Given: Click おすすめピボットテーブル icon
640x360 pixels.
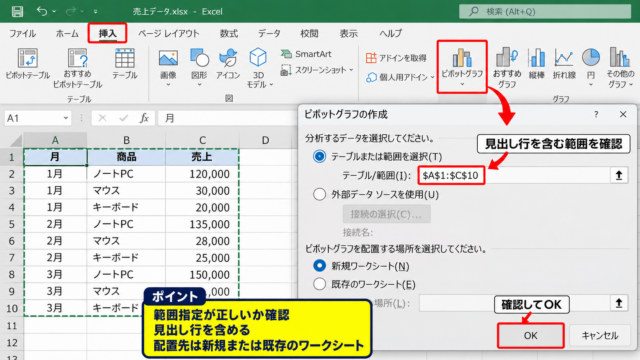Looking at the screenshot, I should [x=77, y=68].
